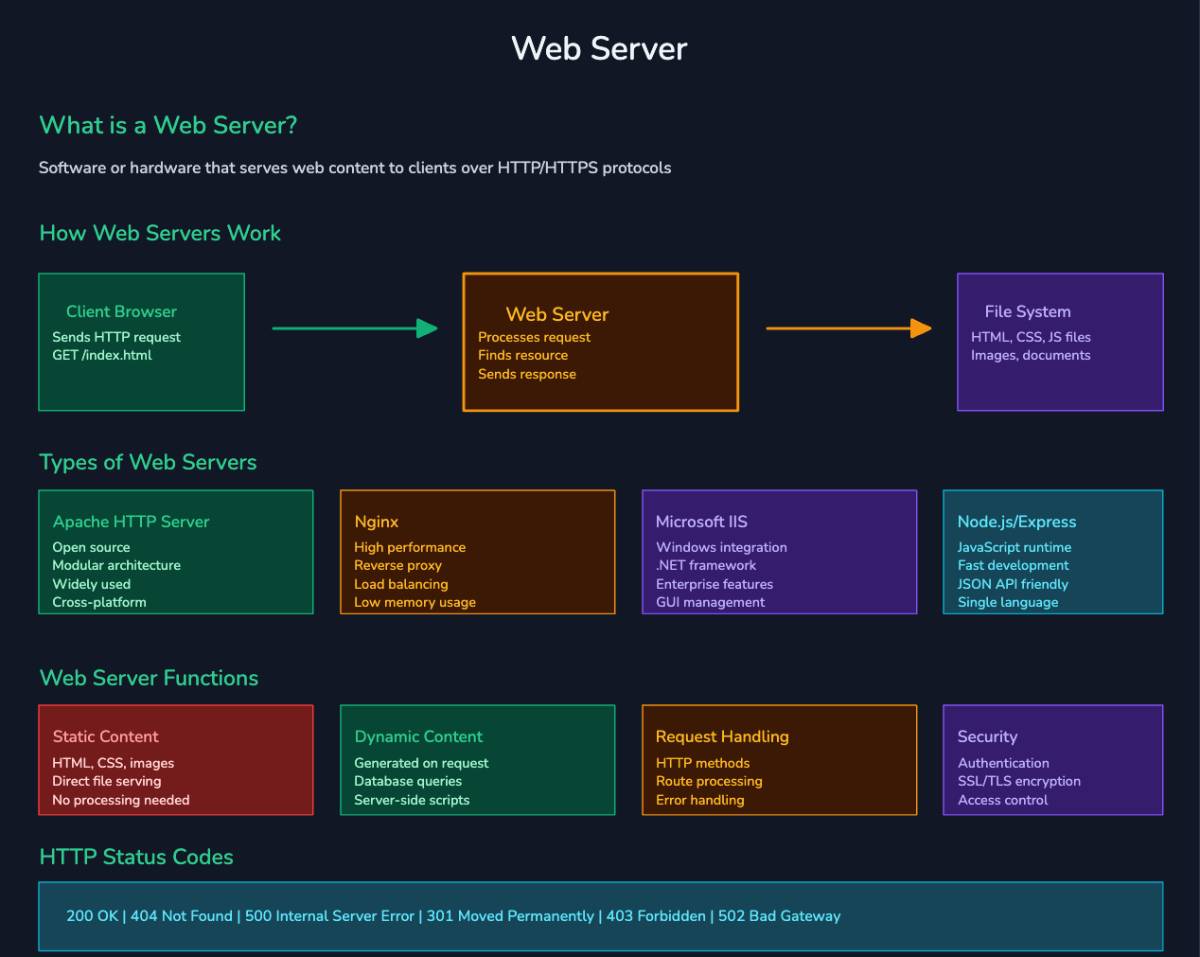Click the Request Handling card
This screenshot has height=957, width=1200.
click(780, 760)
